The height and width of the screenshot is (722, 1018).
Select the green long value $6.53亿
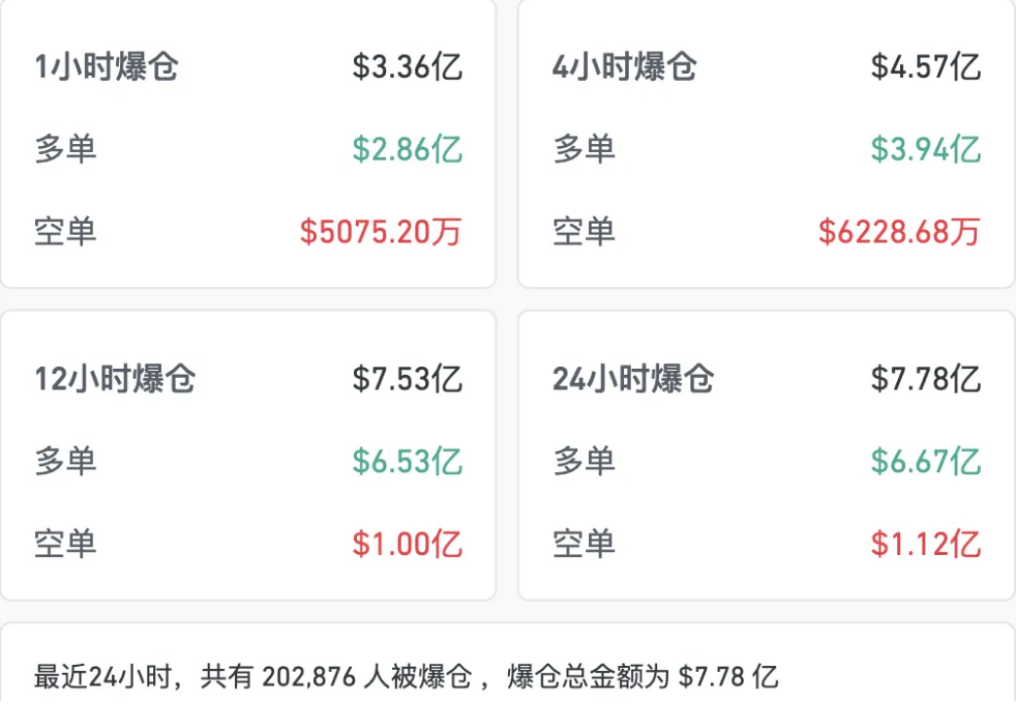(407, 462)
